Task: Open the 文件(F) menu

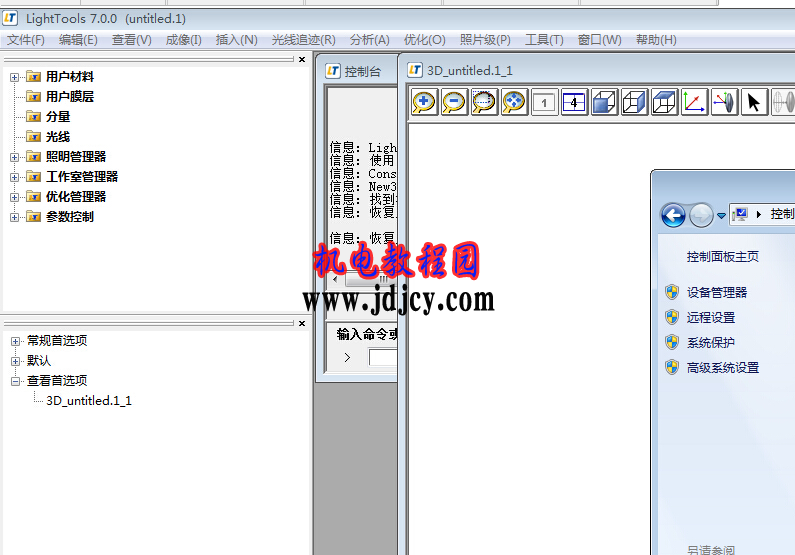Action: [25, 40]
